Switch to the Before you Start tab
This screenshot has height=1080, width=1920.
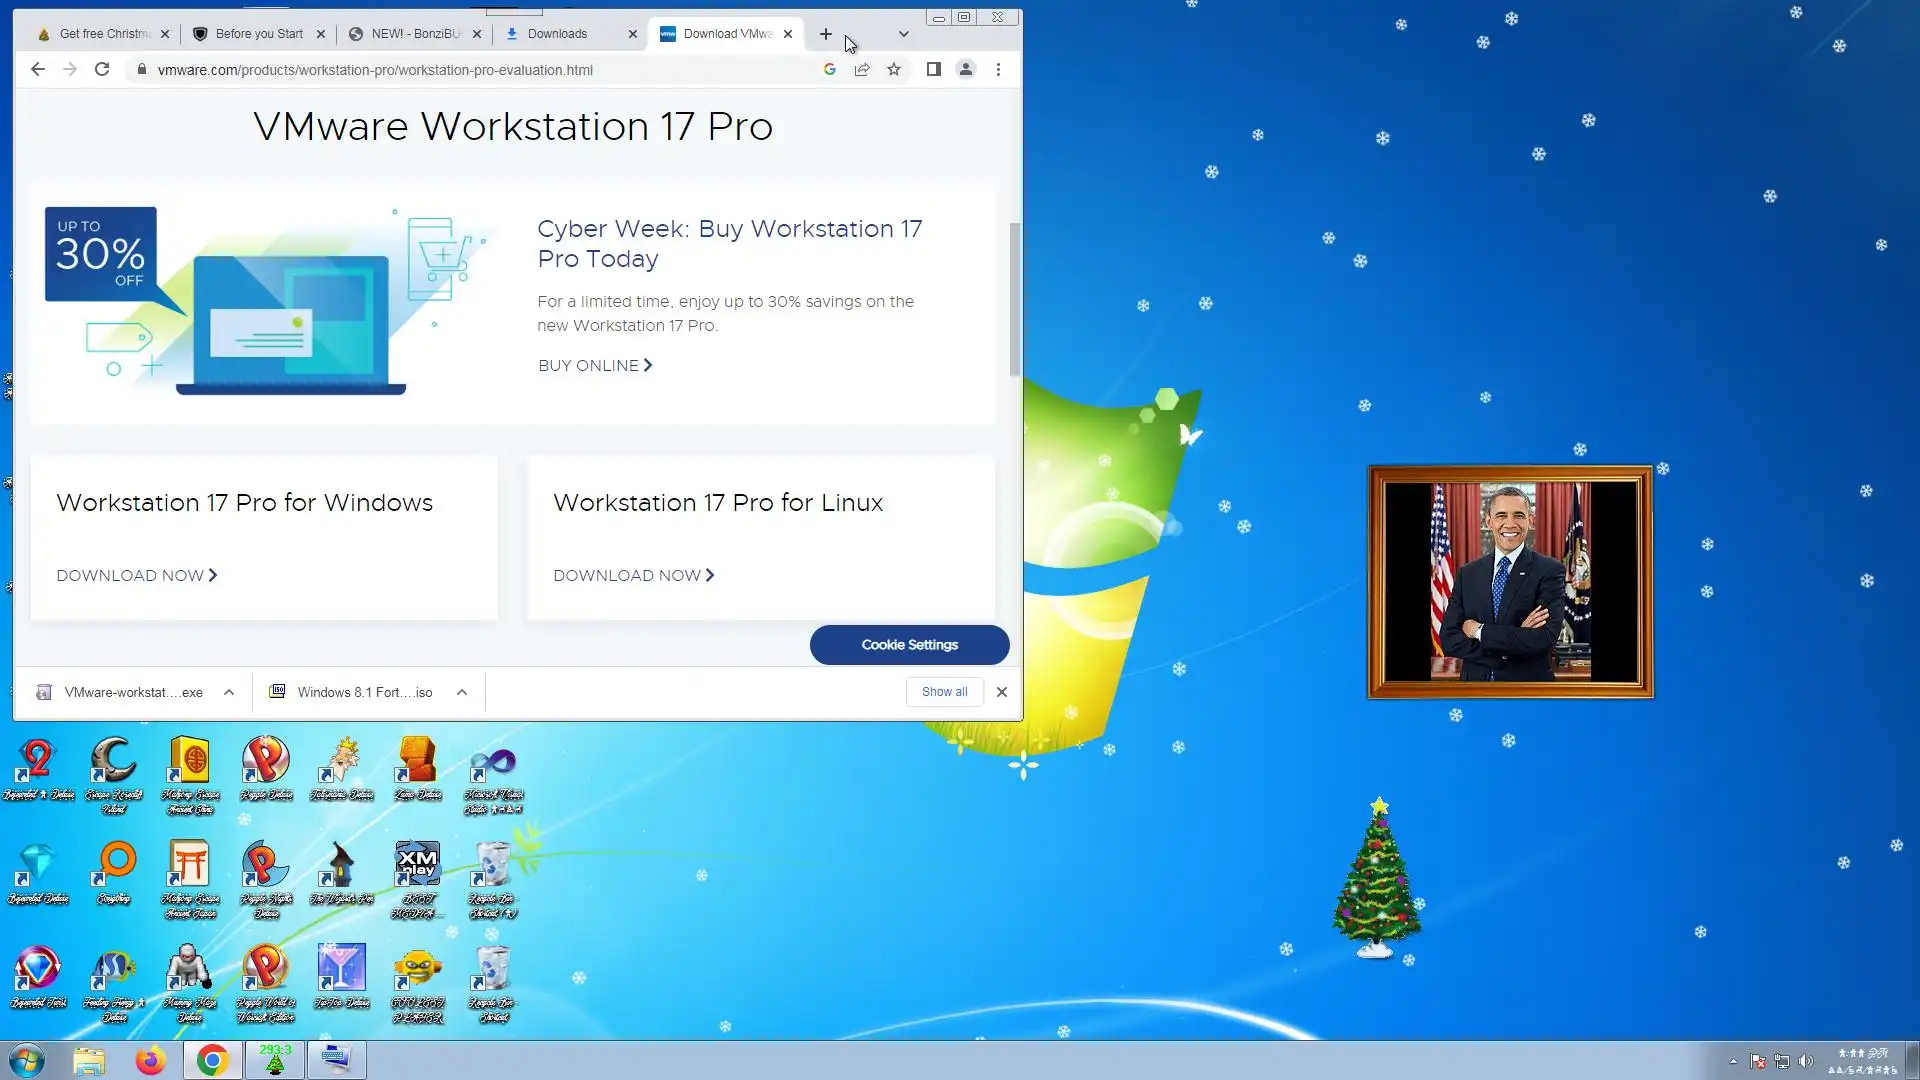(259, 34)
